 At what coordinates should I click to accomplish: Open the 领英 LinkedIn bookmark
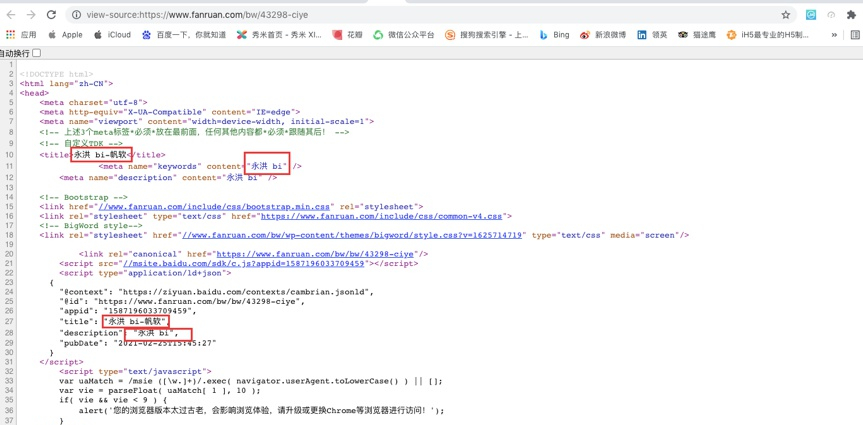pos(652,35)
